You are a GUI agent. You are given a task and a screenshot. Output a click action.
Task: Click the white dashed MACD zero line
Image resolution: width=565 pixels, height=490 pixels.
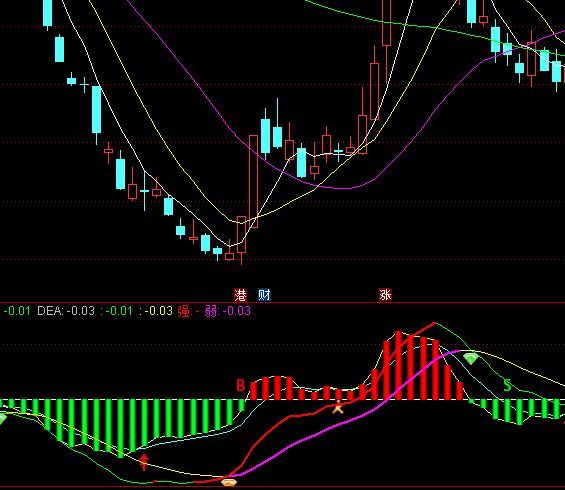(282, 400)
